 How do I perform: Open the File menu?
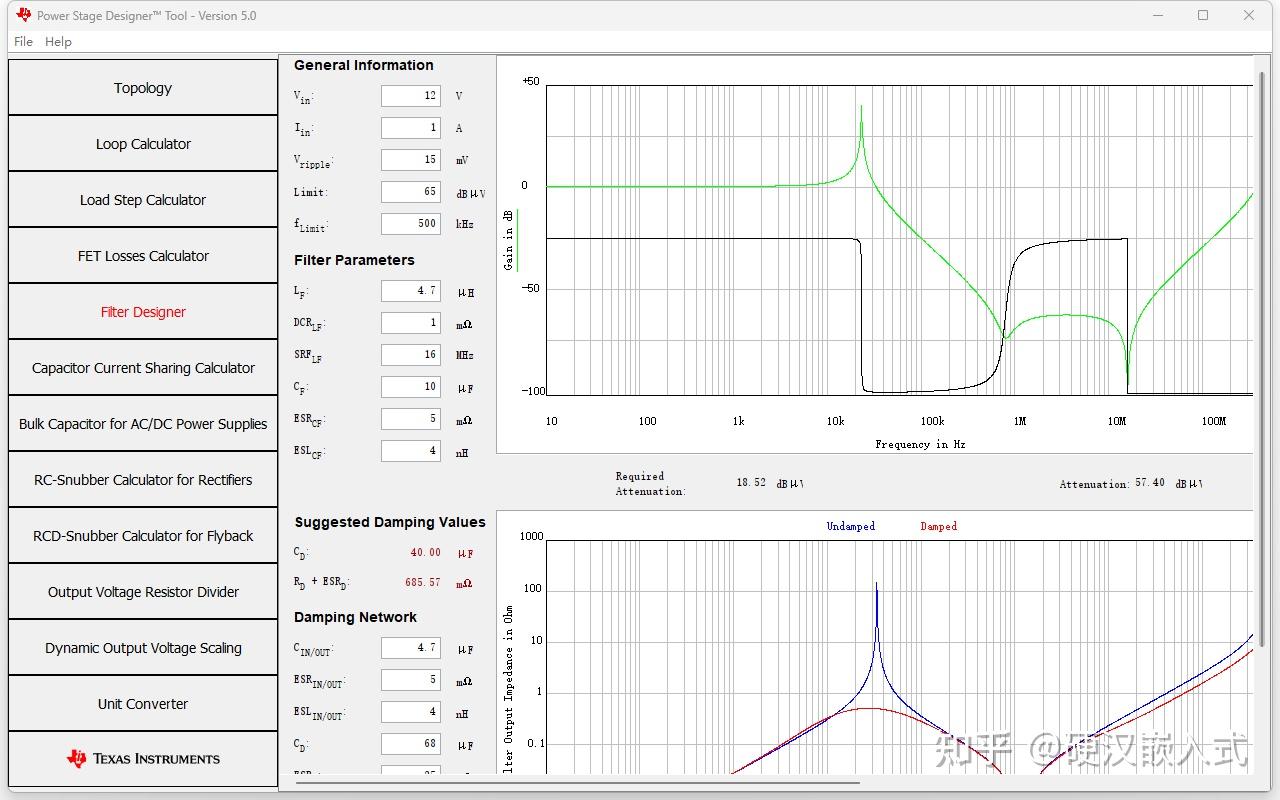(x=24, y=42)
